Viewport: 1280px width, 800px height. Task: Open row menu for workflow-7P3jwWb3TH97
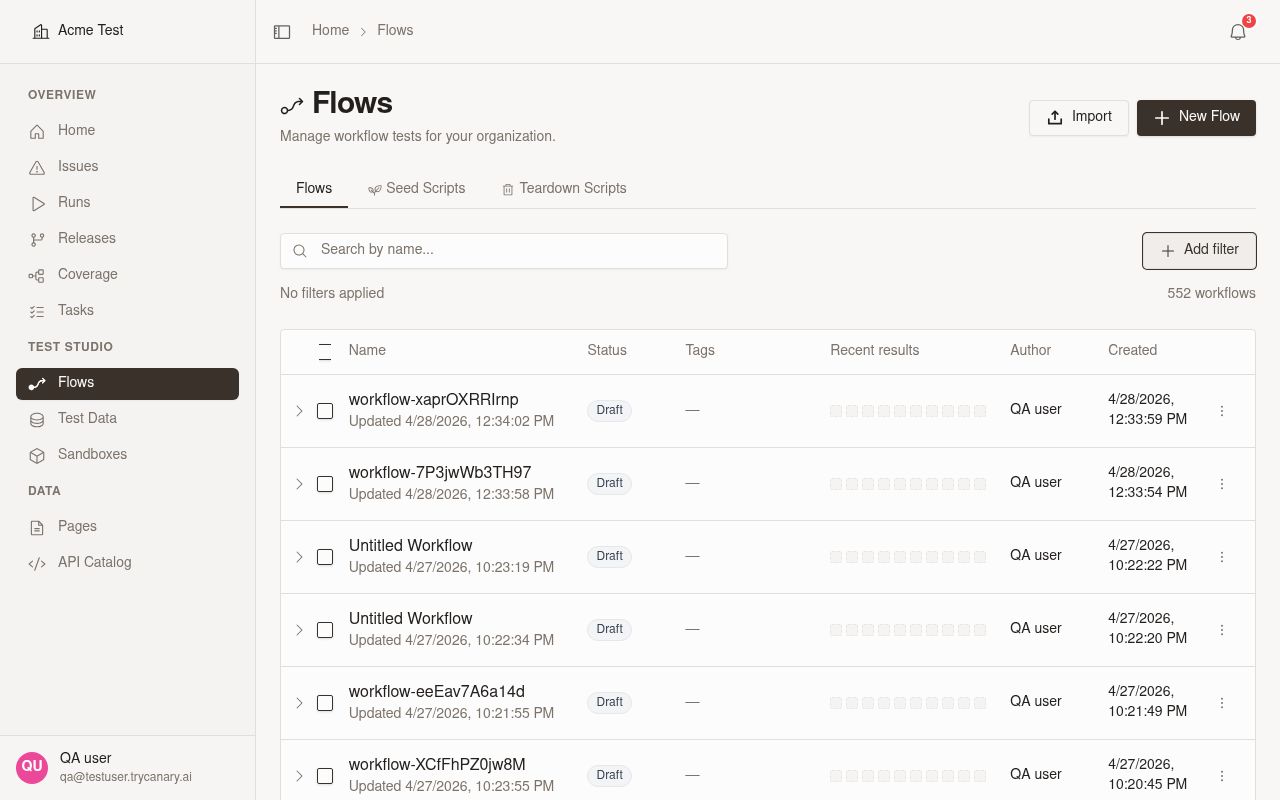(x=1222, y=484)
